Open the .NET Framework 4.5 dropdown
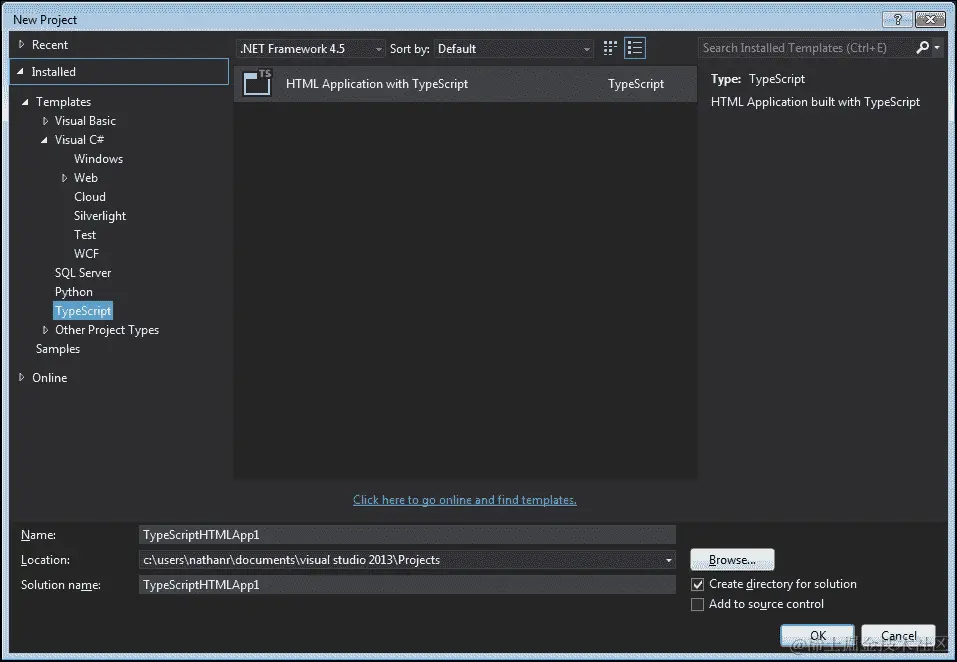Screen dimensions: 957x662 (378, 47)
